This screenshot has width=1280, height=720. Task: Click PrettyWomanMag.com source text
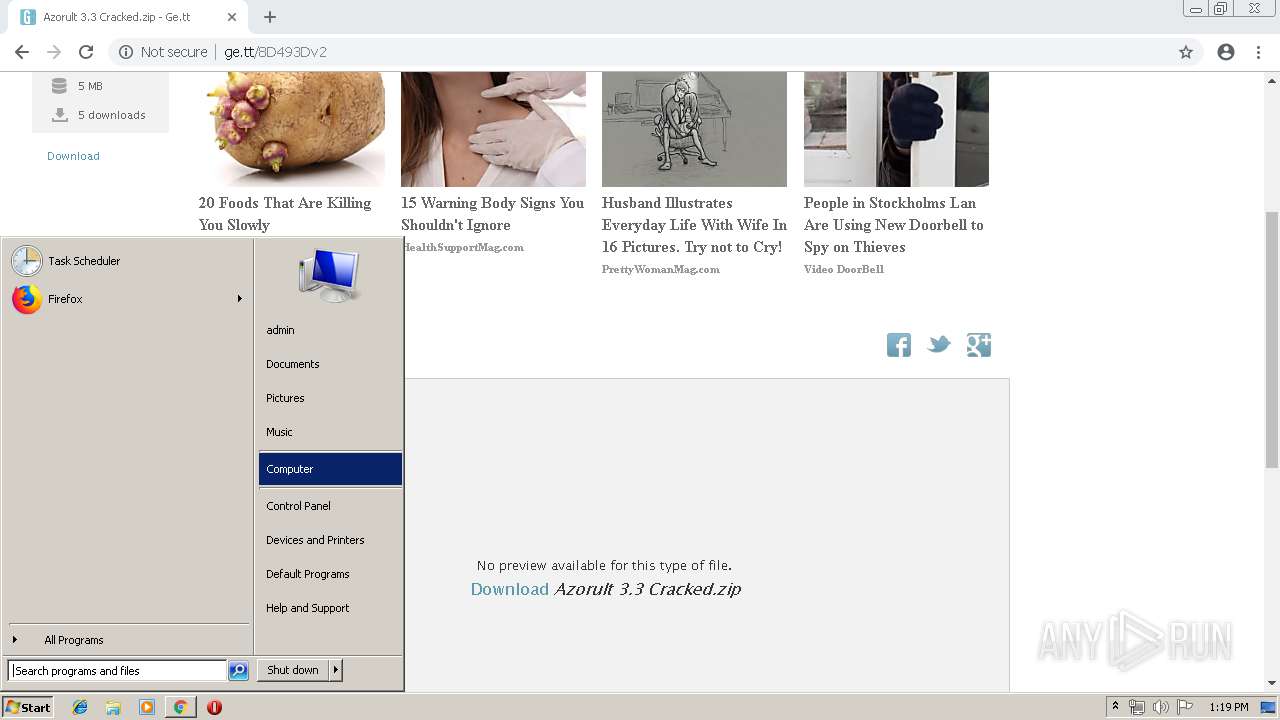tap(661, 269)
